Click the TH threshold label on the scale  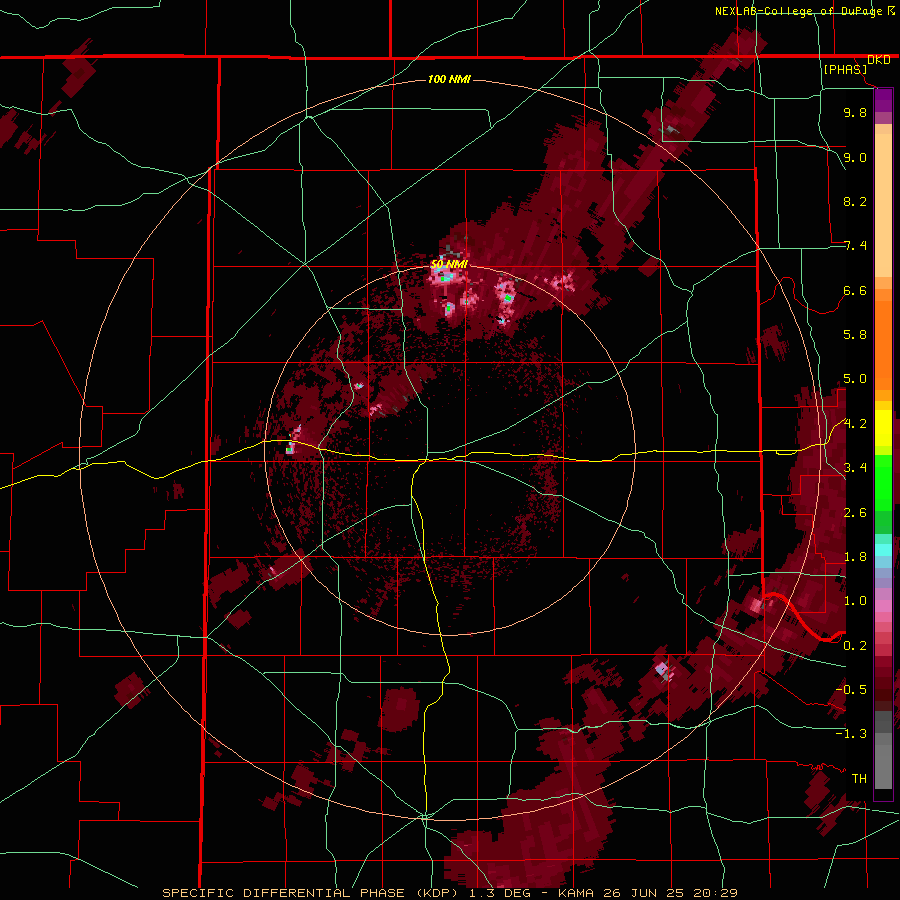click(x=859, y=779)
